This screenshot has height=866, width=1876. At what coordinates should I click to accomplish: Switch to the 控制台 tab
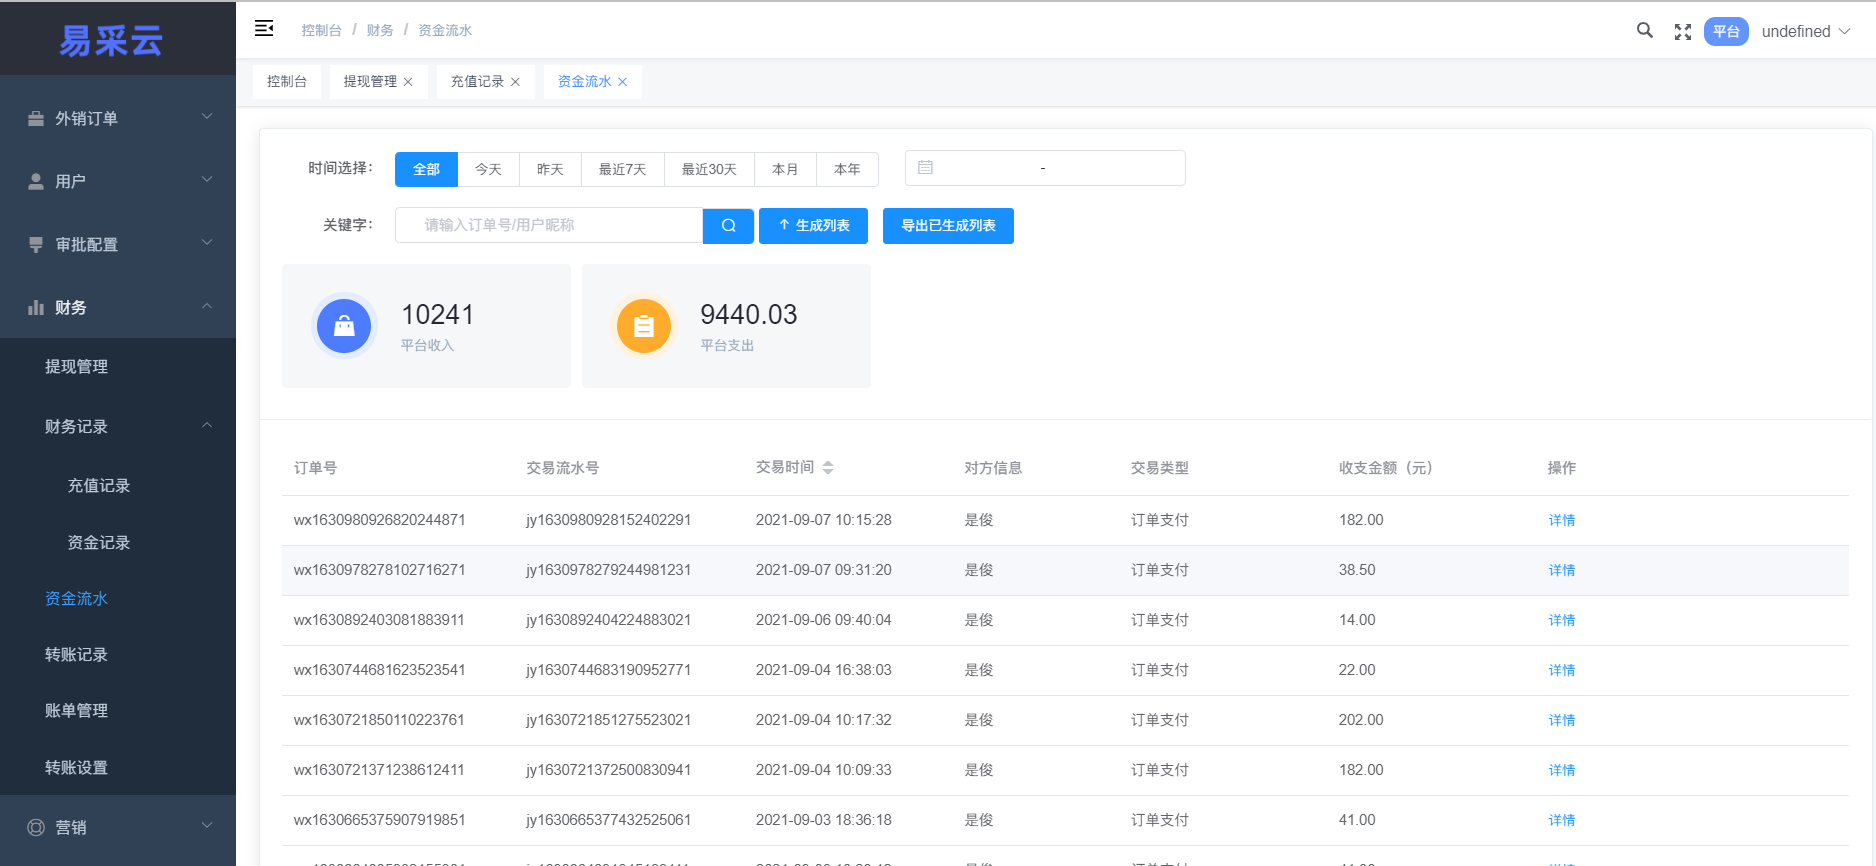point(287,82)
